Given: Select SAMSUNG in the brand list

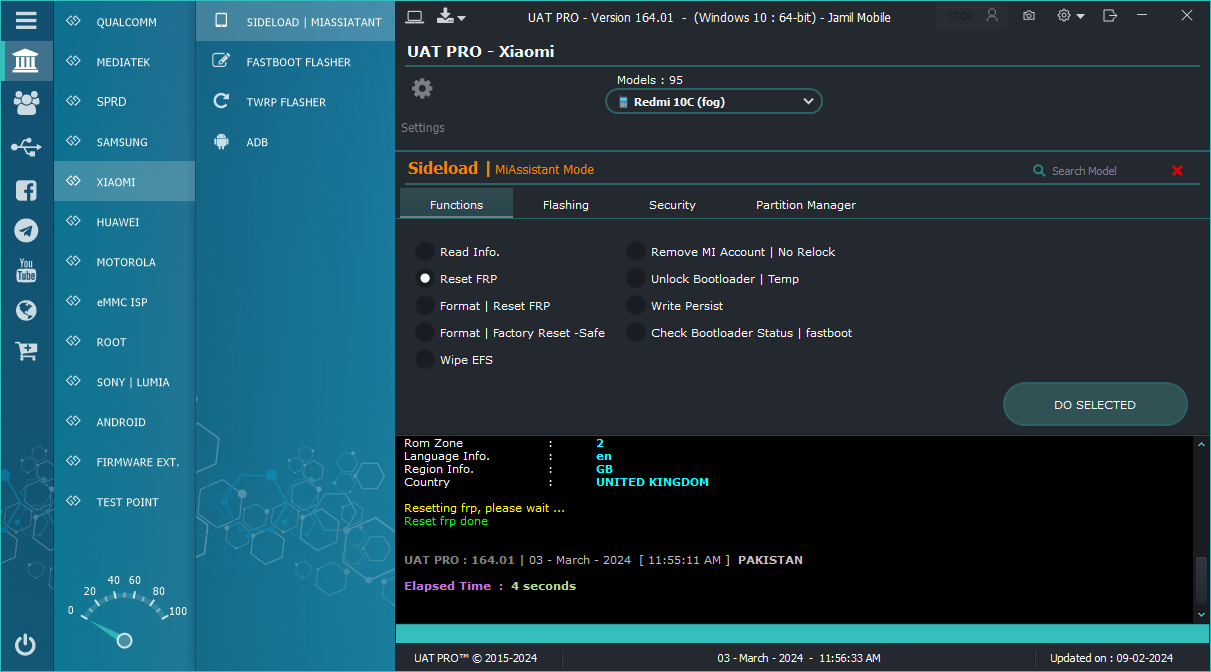Looking at the screenshot, I should [125, 142].
